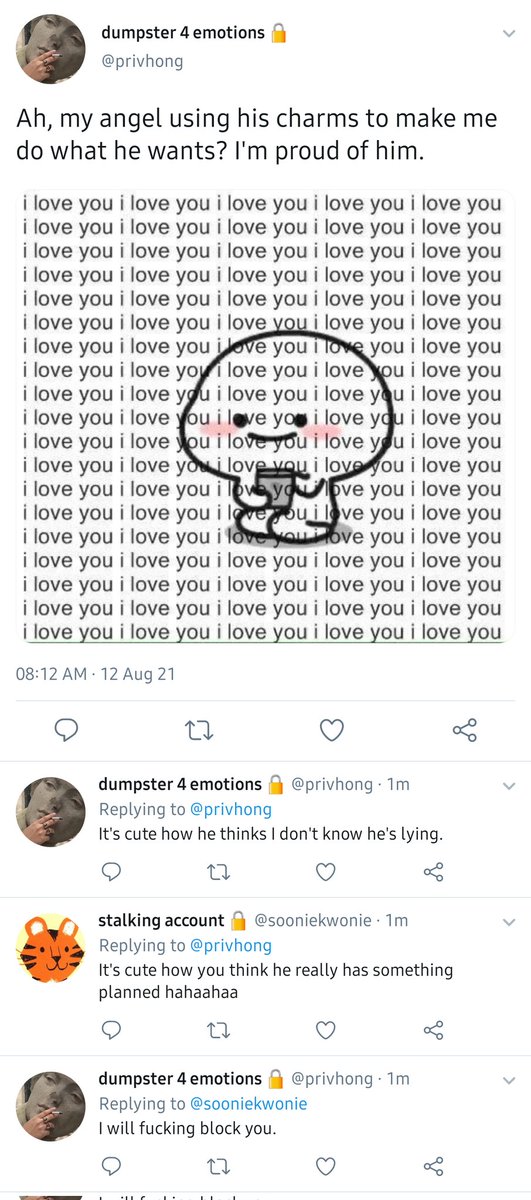This screenshot has height=1200, width=531.
Task: Like the stalking account reply
Action: point(325,1030)
